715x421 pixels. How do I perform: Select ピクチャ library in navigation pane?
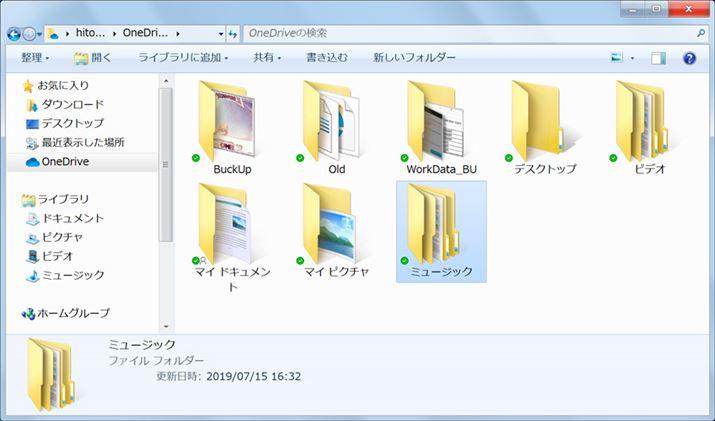click(x=55, y=237)
